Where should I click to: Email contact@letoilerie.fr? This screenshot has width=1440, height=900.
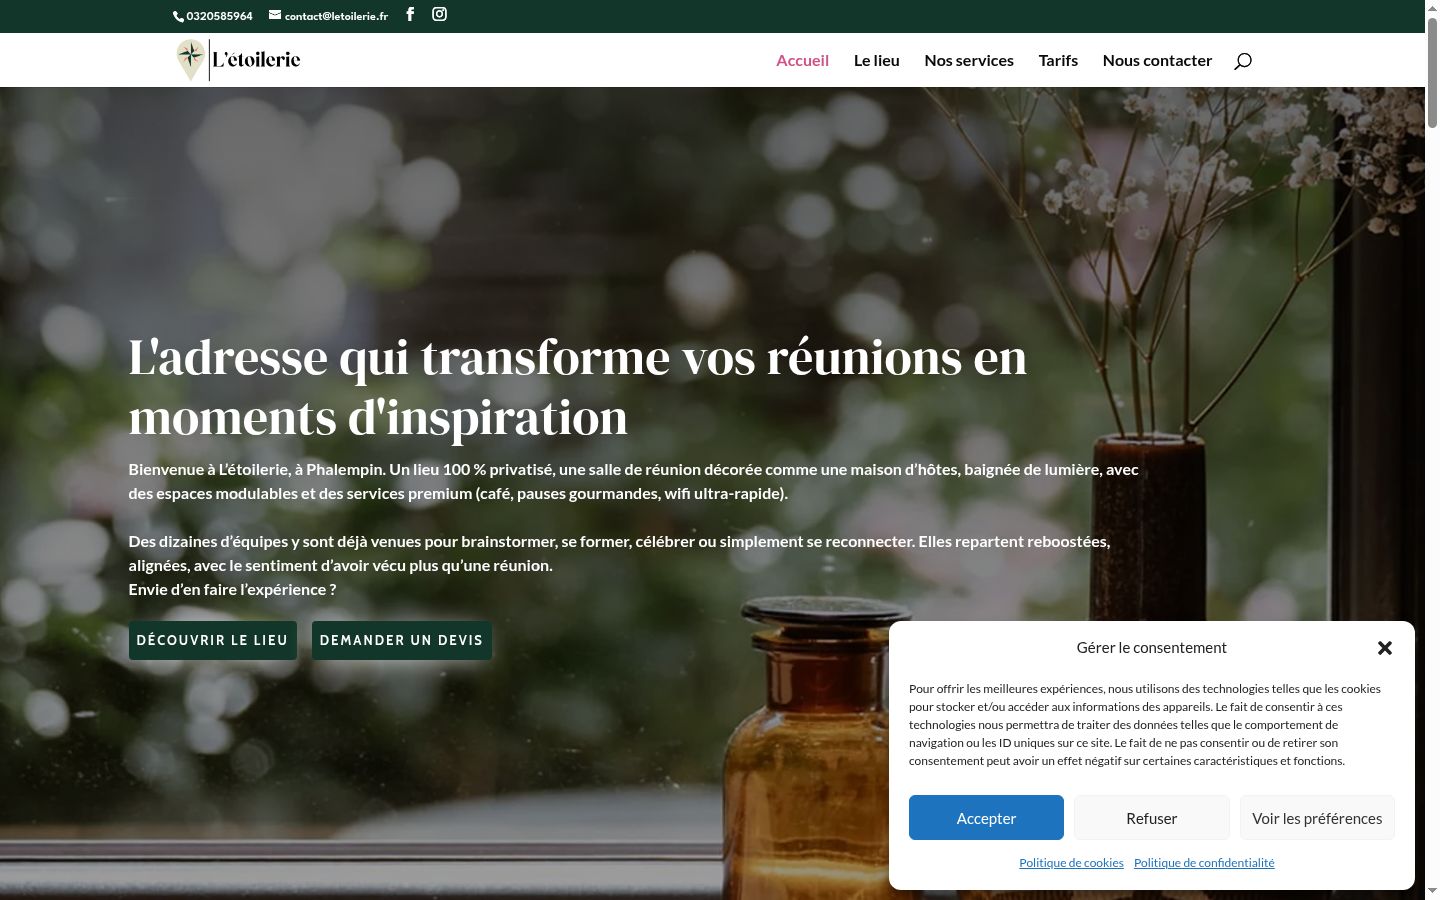[x=328, y=16]
